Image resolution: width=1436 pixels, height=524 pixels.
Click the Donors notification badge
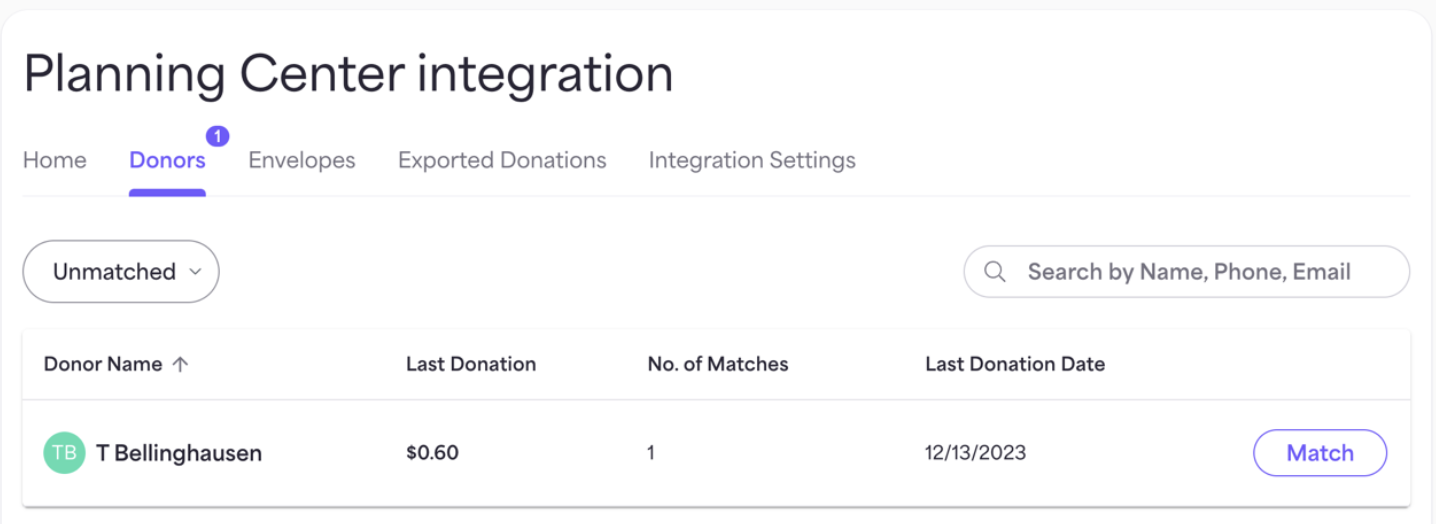pos(218,135)
